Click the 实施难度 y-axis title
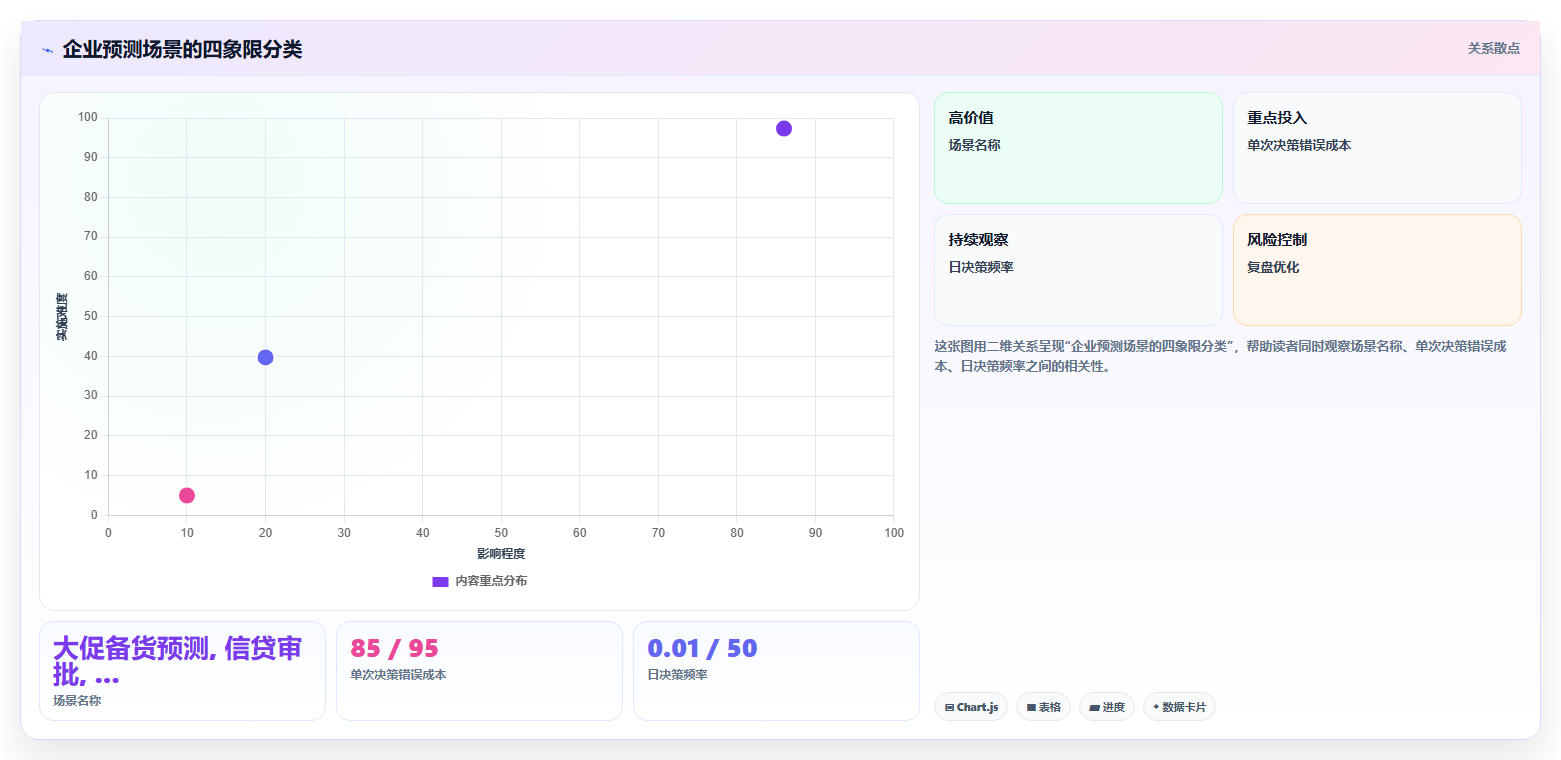 pyautogui.click(x=61, y=316)
